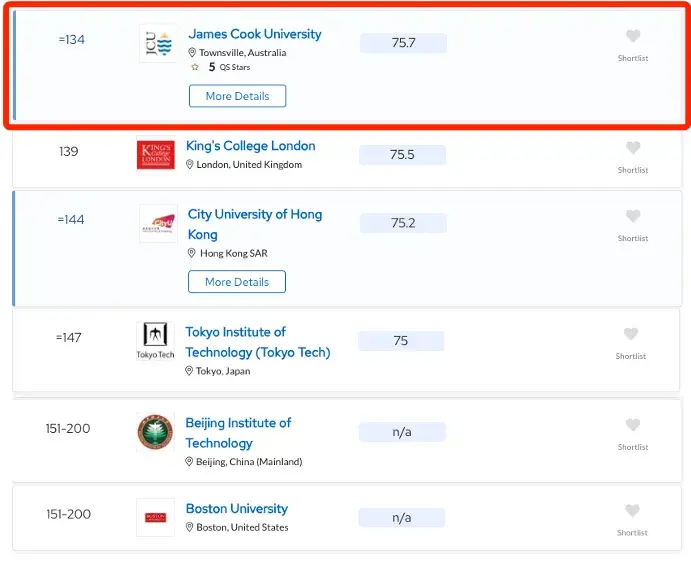This screenshot has height=564, width=691.
Task: Open the Boston University link
Action: (x=237, y=508)
